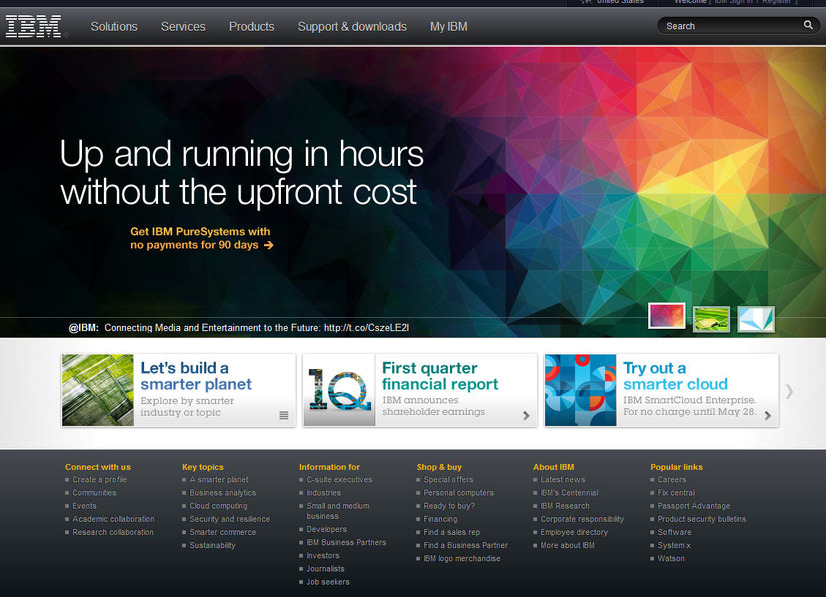Open 'IBM's Centennial' link
This screenshot has height=597, width=826.
point(569,493)
